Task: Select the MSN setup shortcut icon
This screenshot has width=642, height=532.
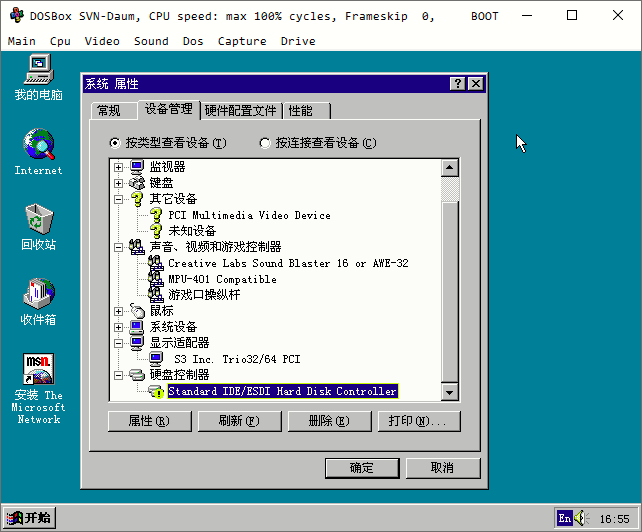Action: tap(38, 368)
